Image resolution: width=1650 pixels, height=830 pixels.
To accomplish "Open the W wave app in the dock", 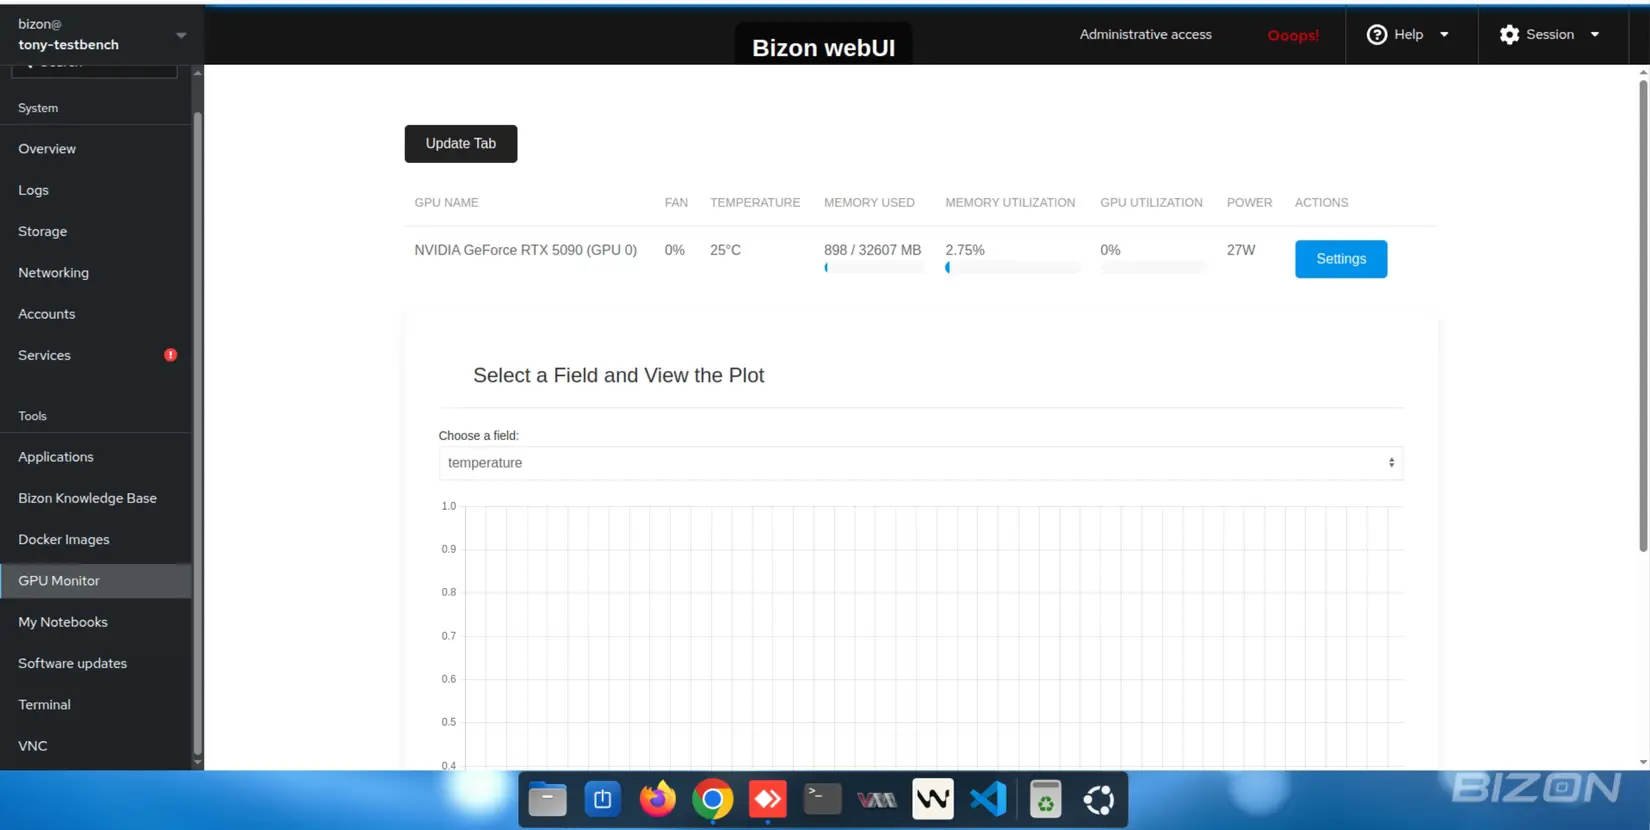I will pos(933,799).
